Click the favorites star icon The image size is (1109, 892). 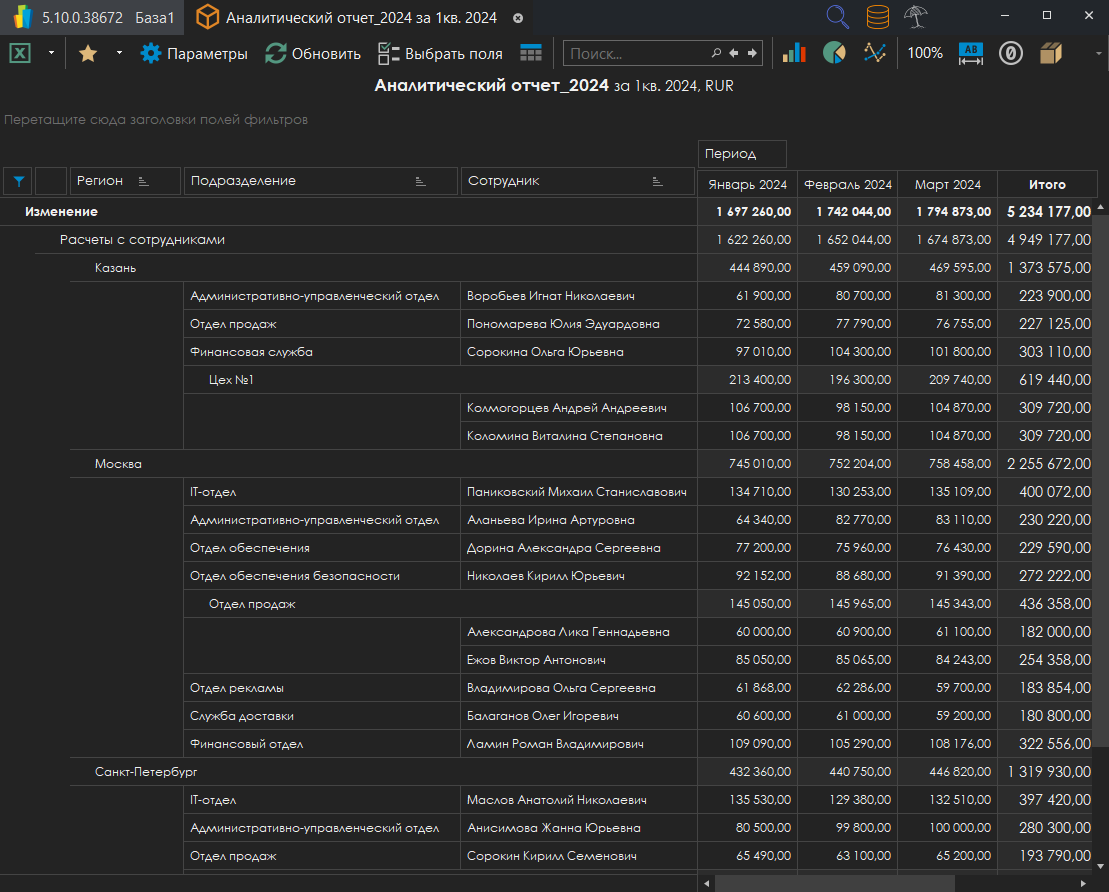(x=88, y=54)
